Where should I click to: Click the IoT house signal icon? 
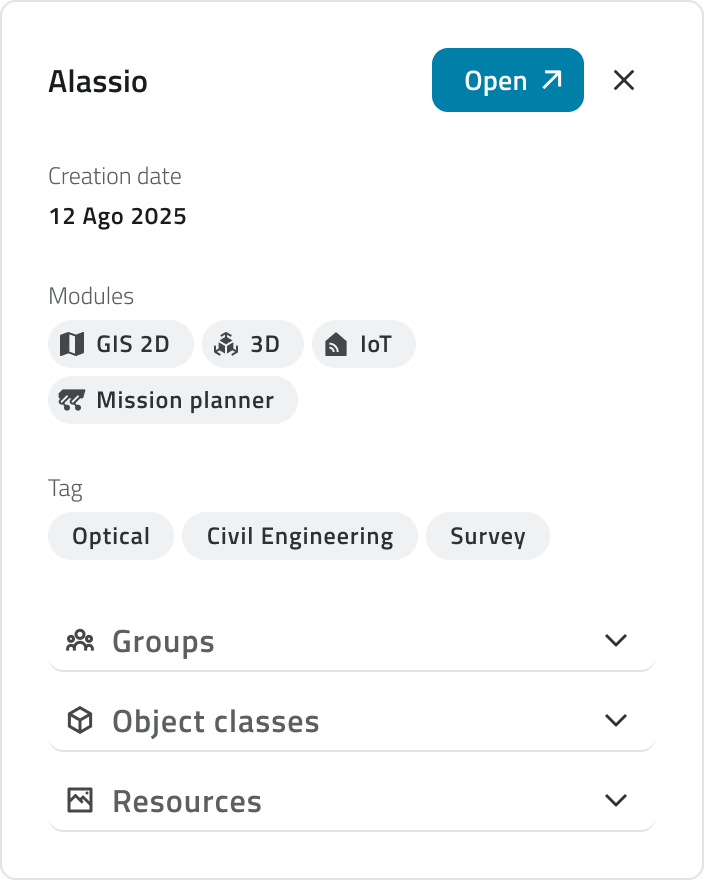[x=336, y=345]
